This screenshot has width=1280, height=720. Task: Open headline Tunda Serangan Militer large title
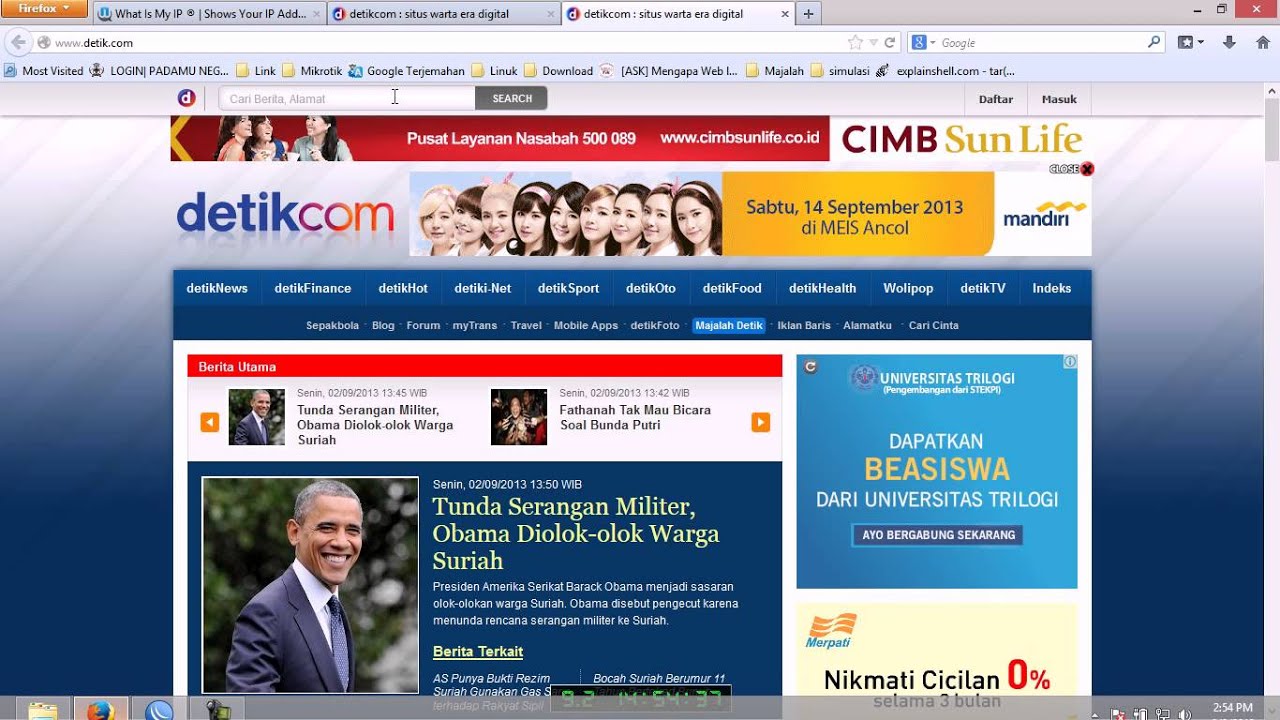(x=576, y=533)
